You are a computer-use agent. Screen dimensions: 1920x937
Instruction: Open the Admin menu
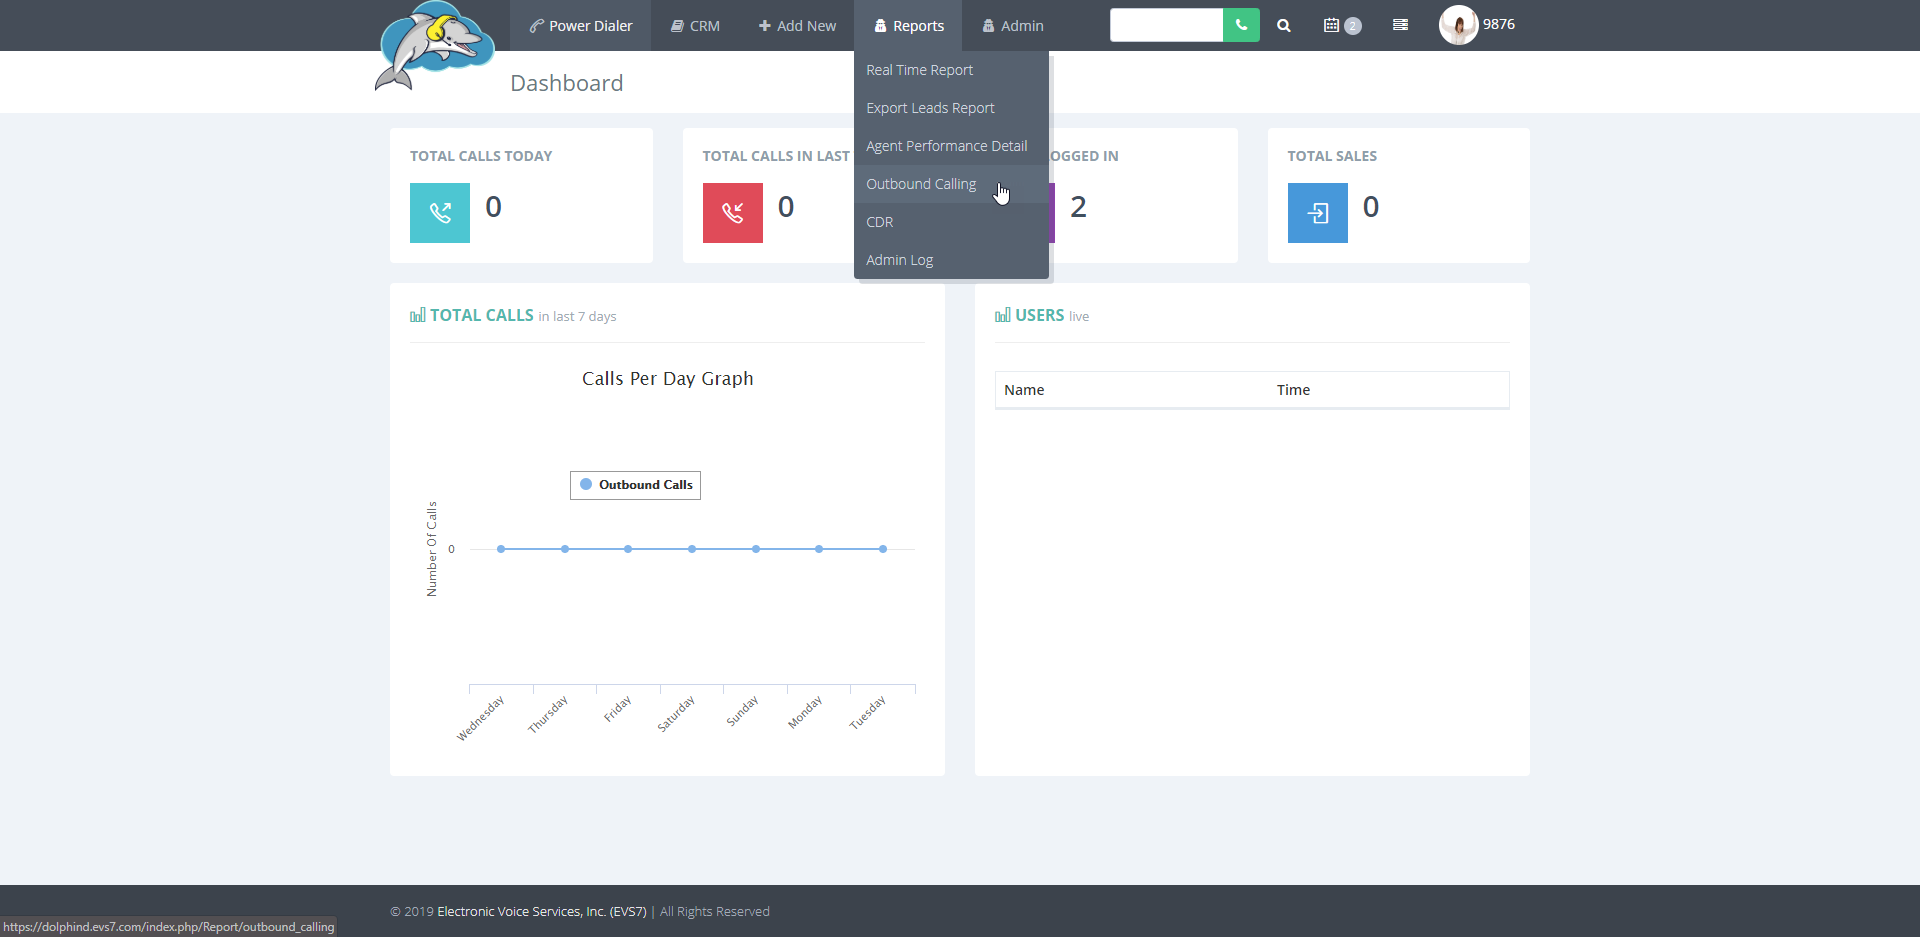tap(1012, 26)
